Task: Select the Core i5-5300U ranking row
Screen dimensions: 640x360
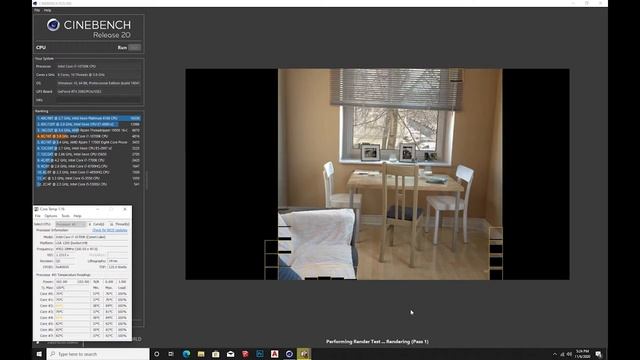Action: (x=88, y=184)
